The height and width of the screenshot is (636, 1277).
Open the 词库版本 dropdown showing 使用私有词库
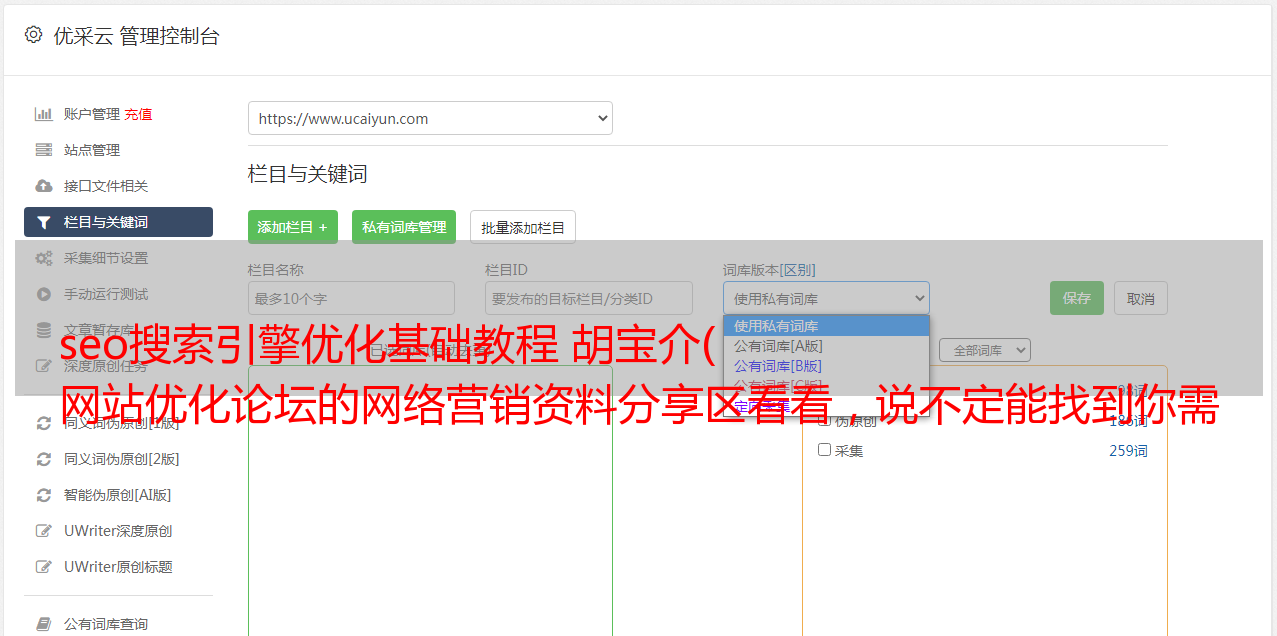point(826,298)
